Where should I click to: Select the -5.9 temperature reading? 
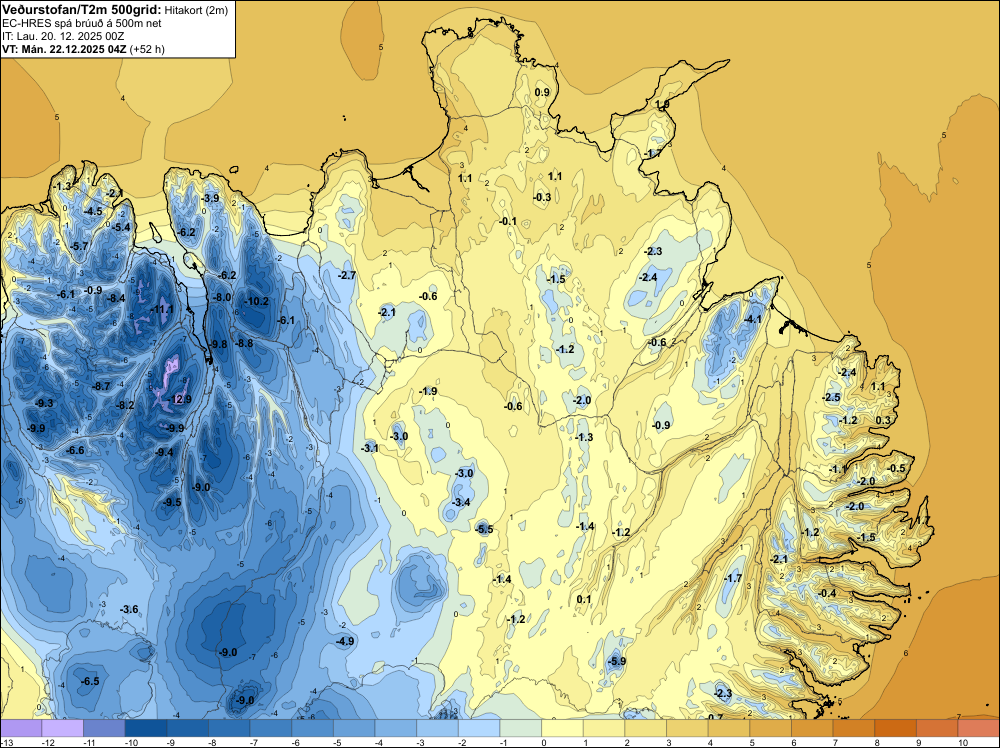coord(617,661)
